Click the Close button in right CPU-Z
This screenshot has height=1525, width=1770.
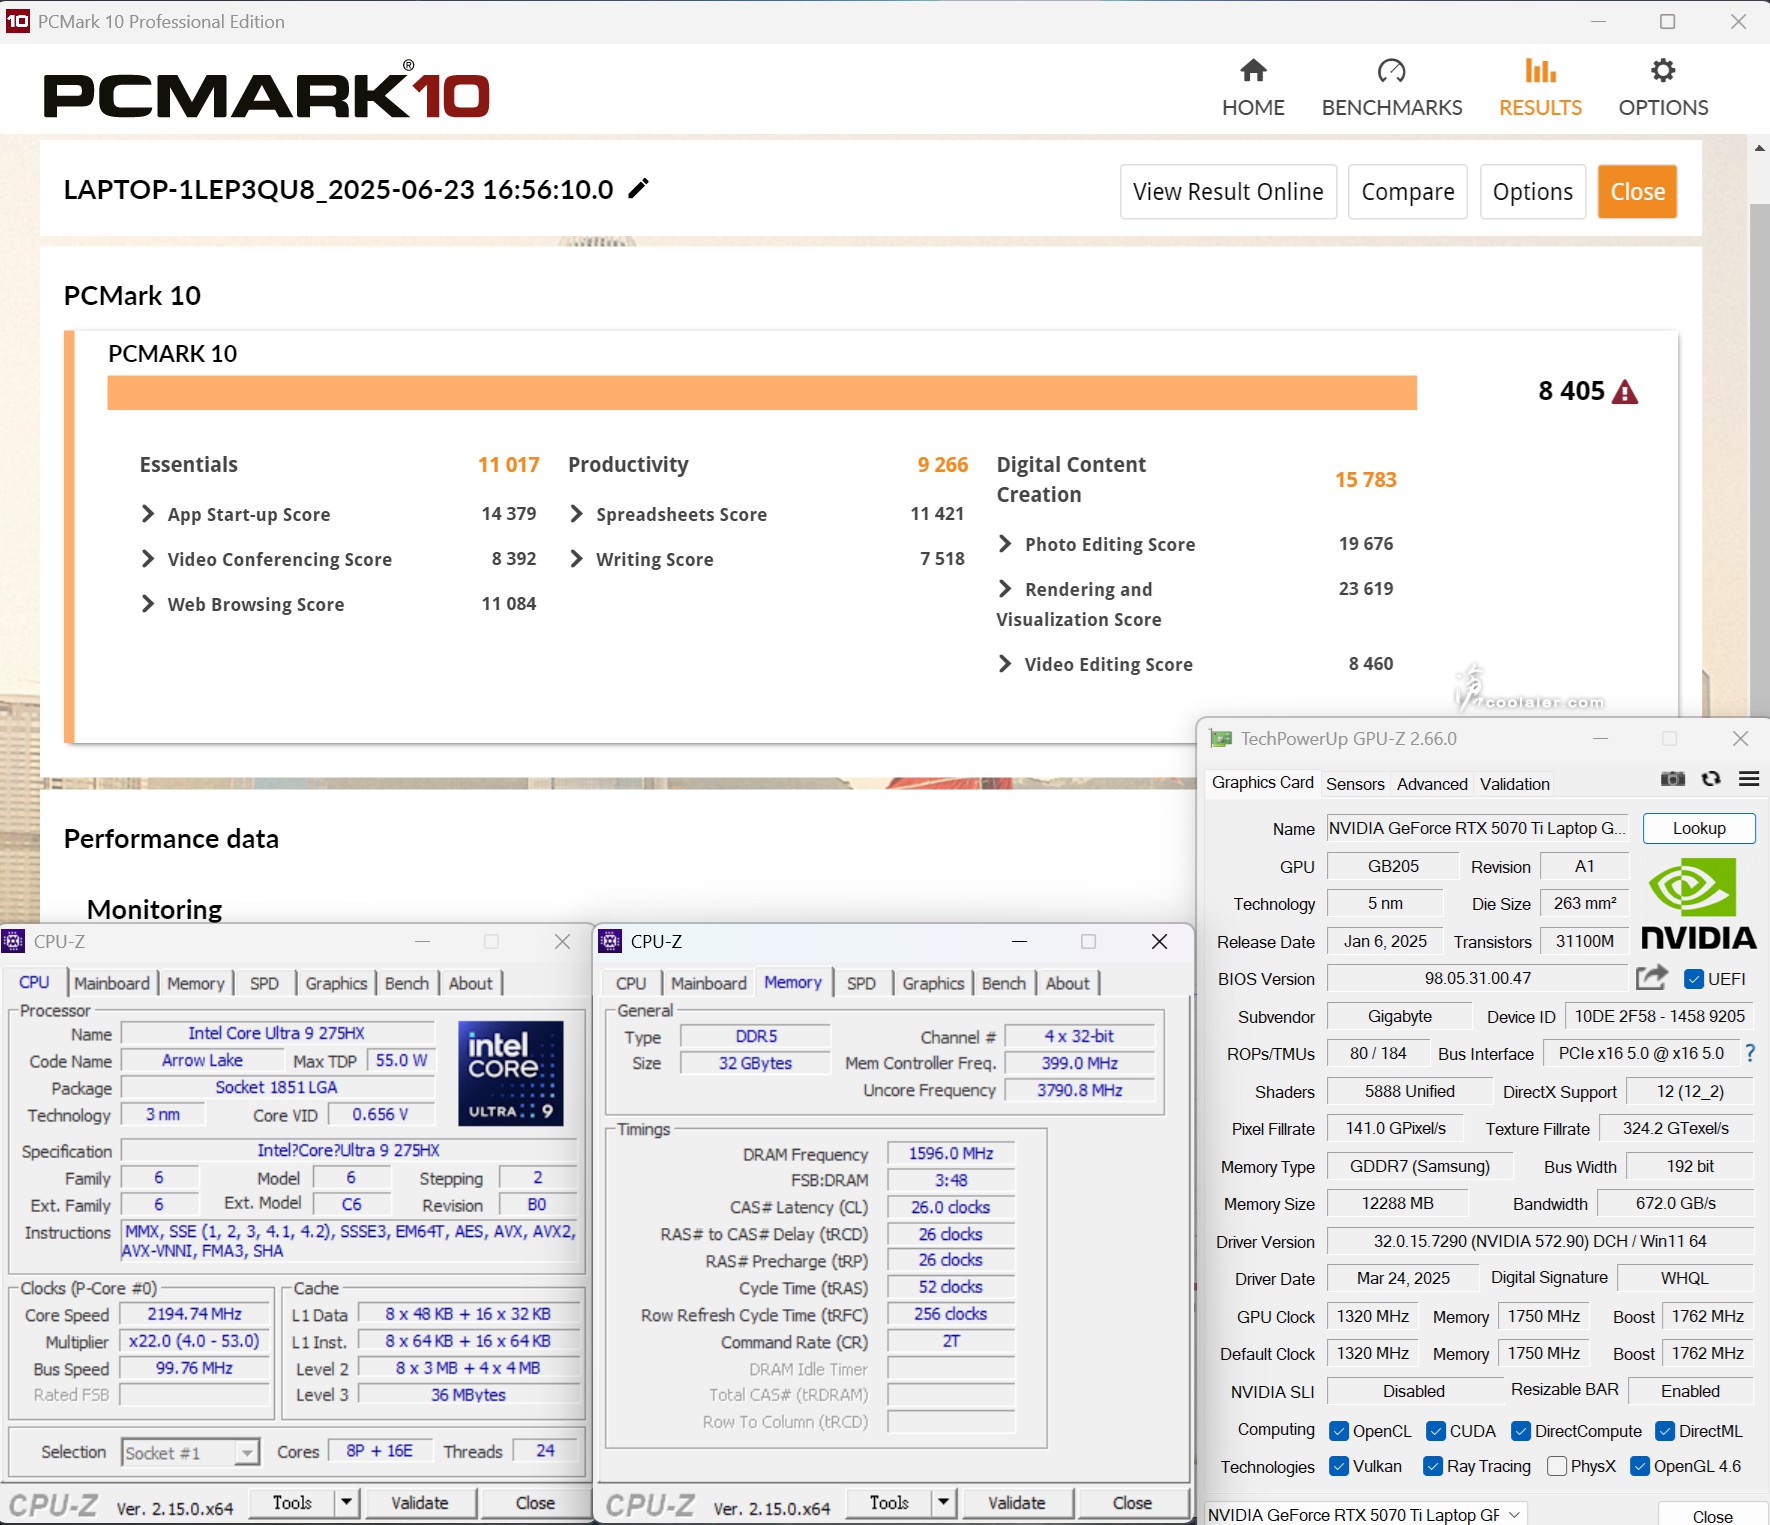[1132, 1502]
